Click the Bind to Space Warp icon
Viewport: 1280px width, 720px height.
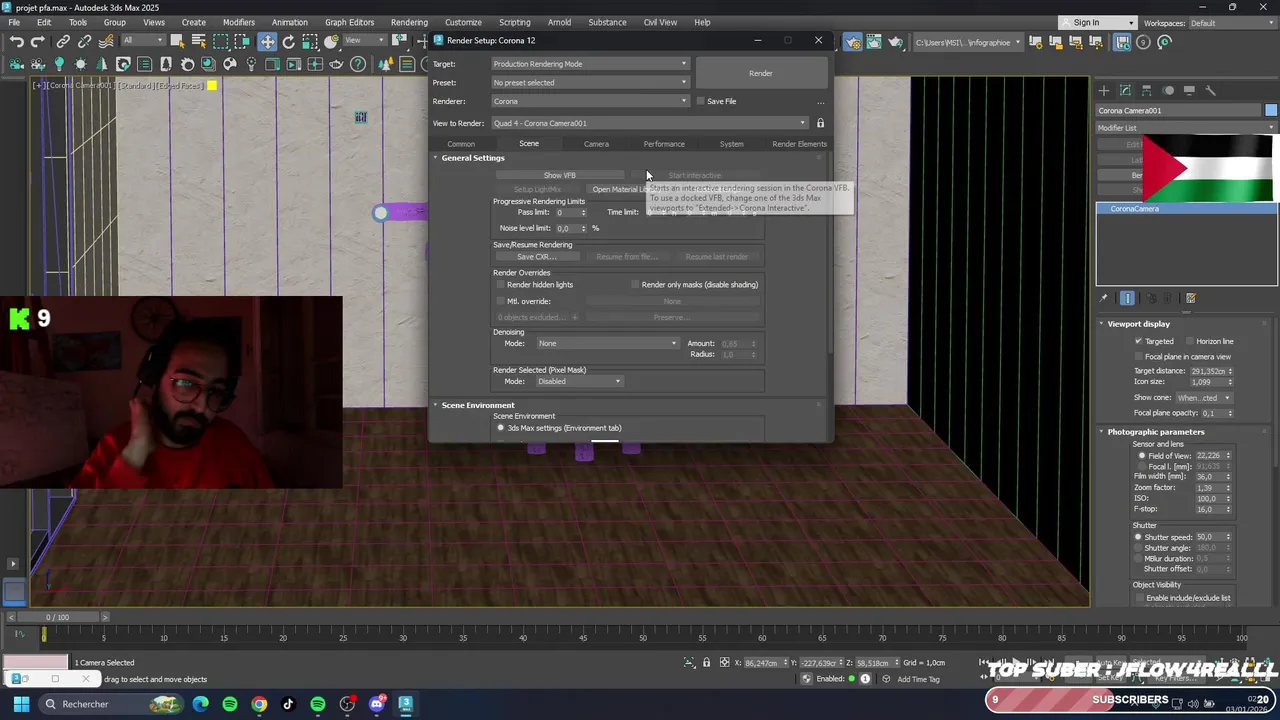click(x=105, y=42)
